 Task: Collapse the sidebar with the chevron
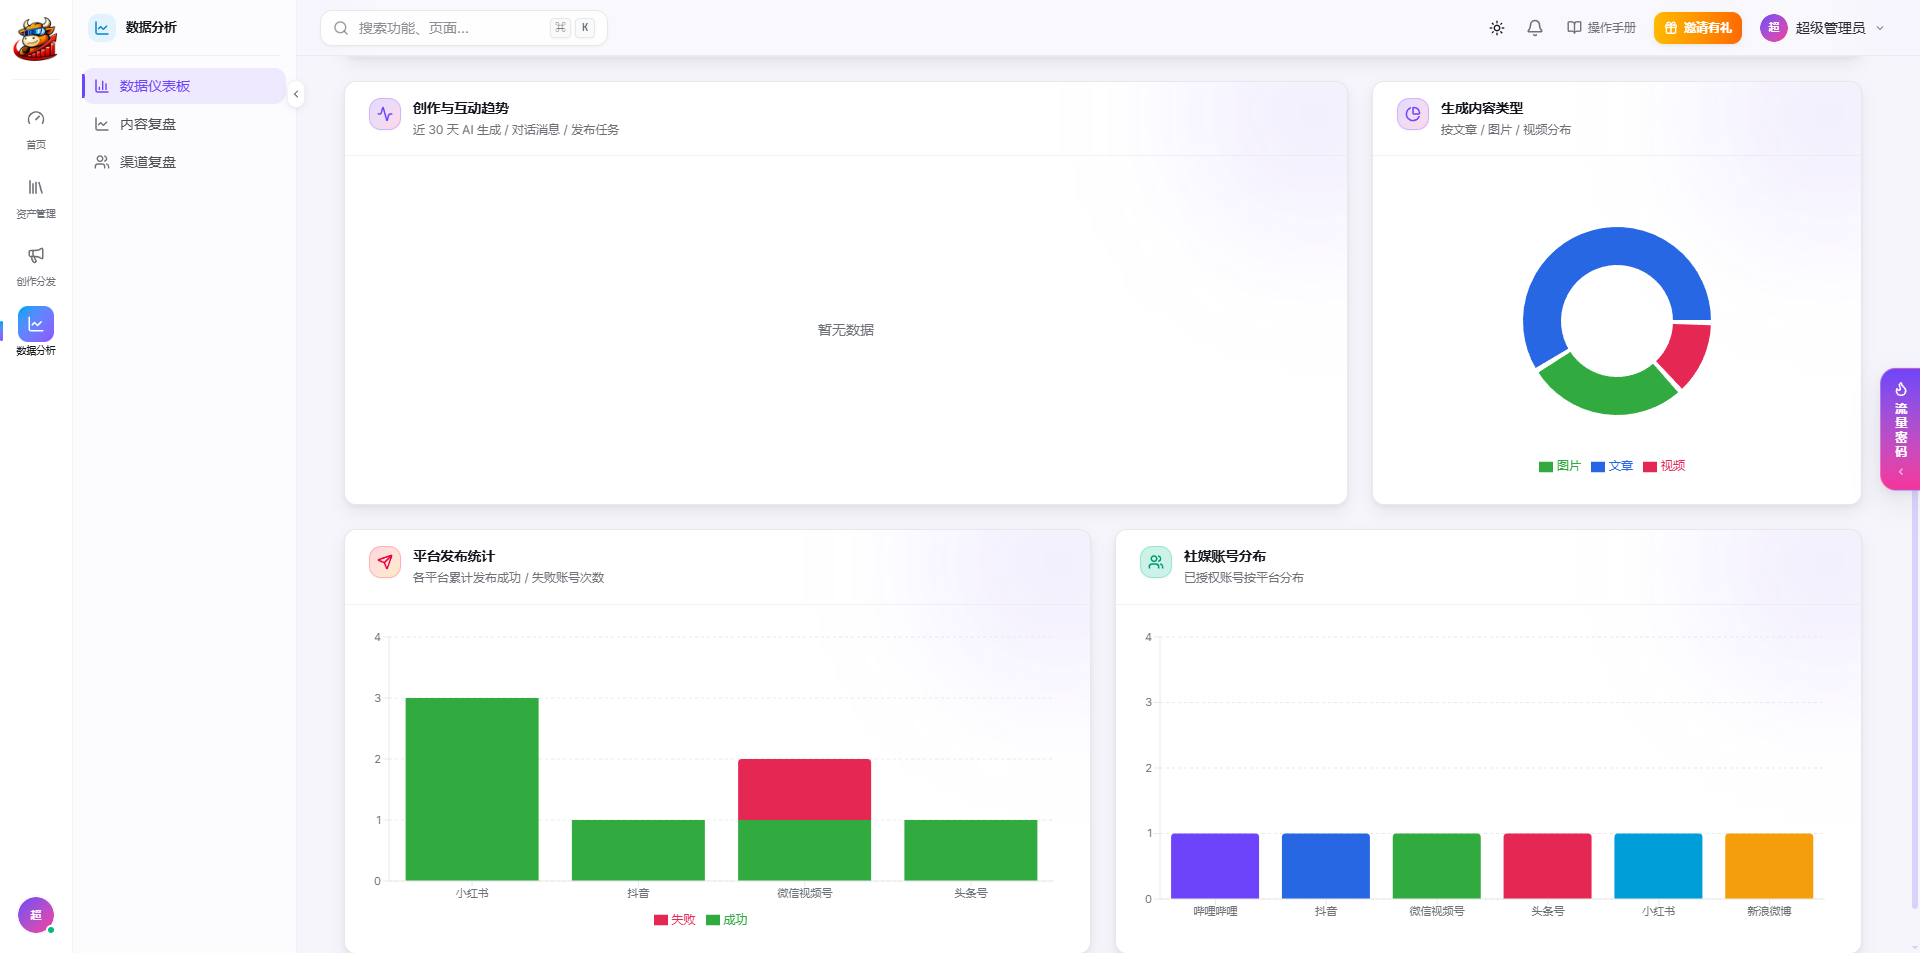click(296, 94)
